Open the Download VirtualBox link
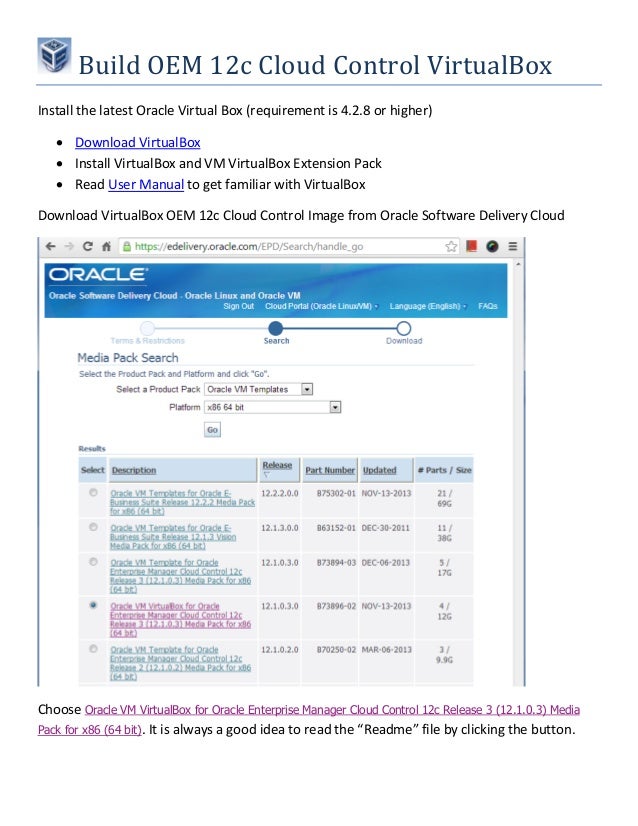638x826 pixels. click(x=138, y=142)
